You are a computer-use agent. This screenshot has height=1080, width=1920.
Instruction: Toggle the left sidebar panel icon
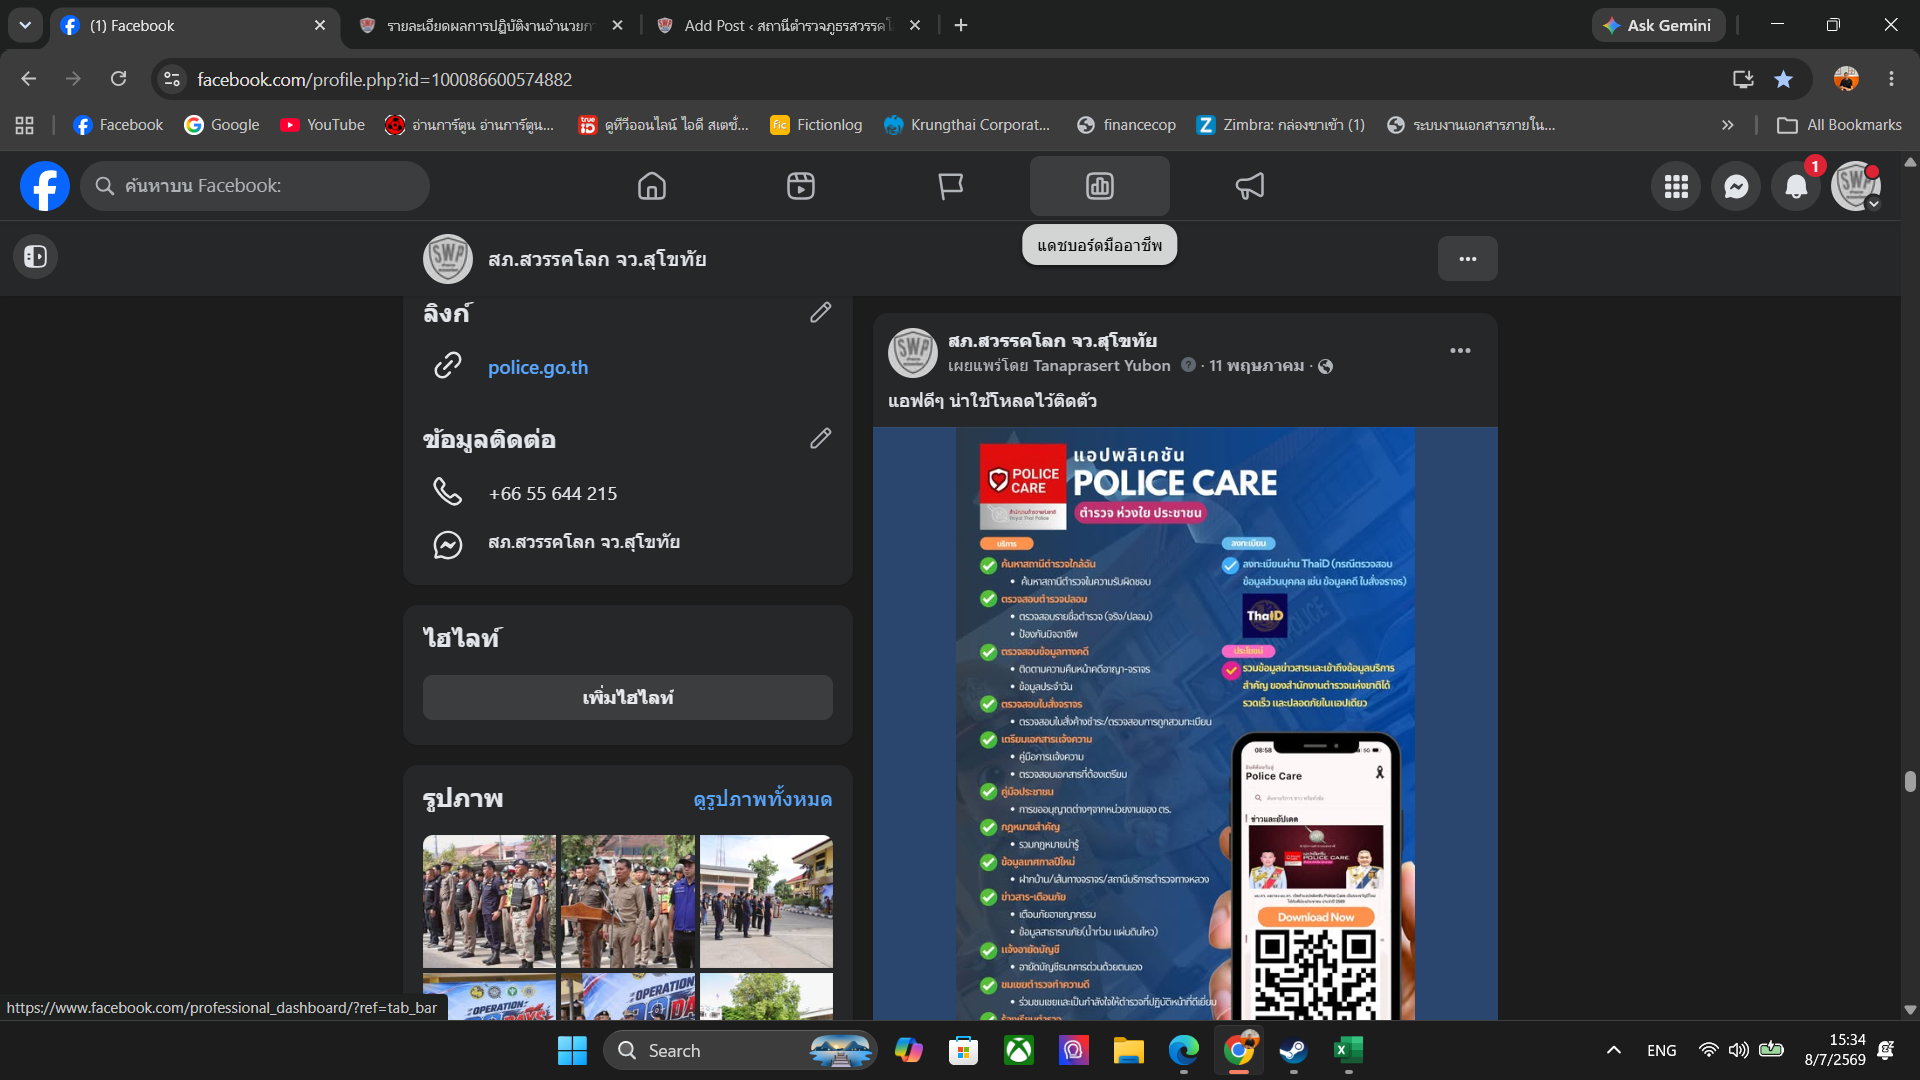click(x=35, y=257)
